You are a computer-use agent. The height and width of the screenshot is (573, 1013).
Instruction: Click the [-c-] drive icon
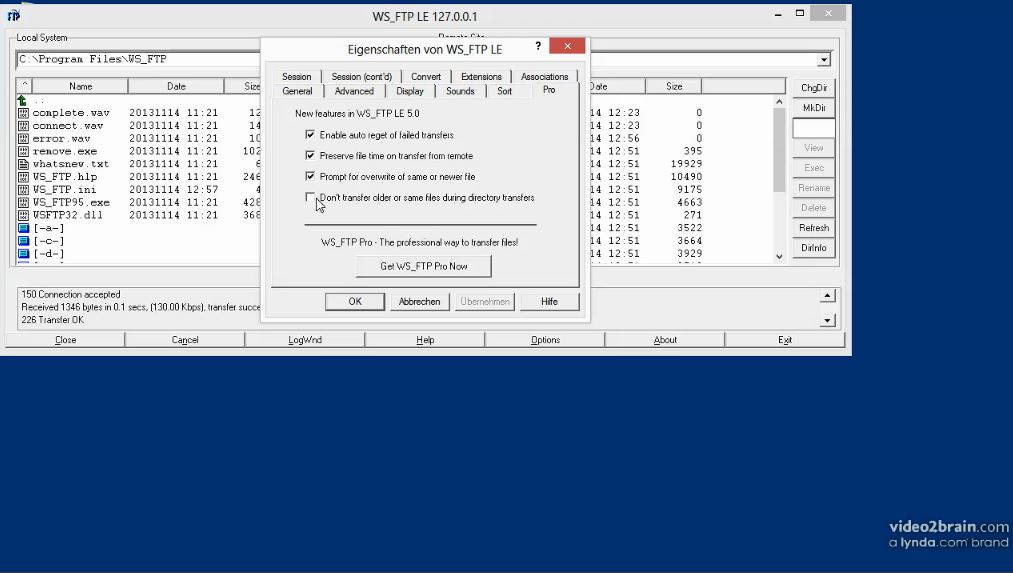pos(23,241)
